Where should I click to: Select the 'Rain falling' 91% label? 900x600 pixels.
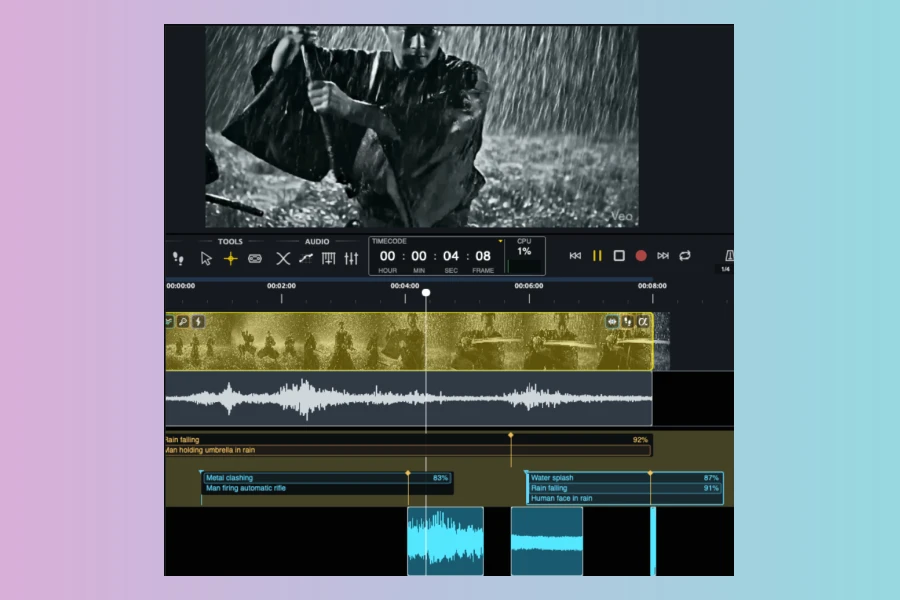625,488
